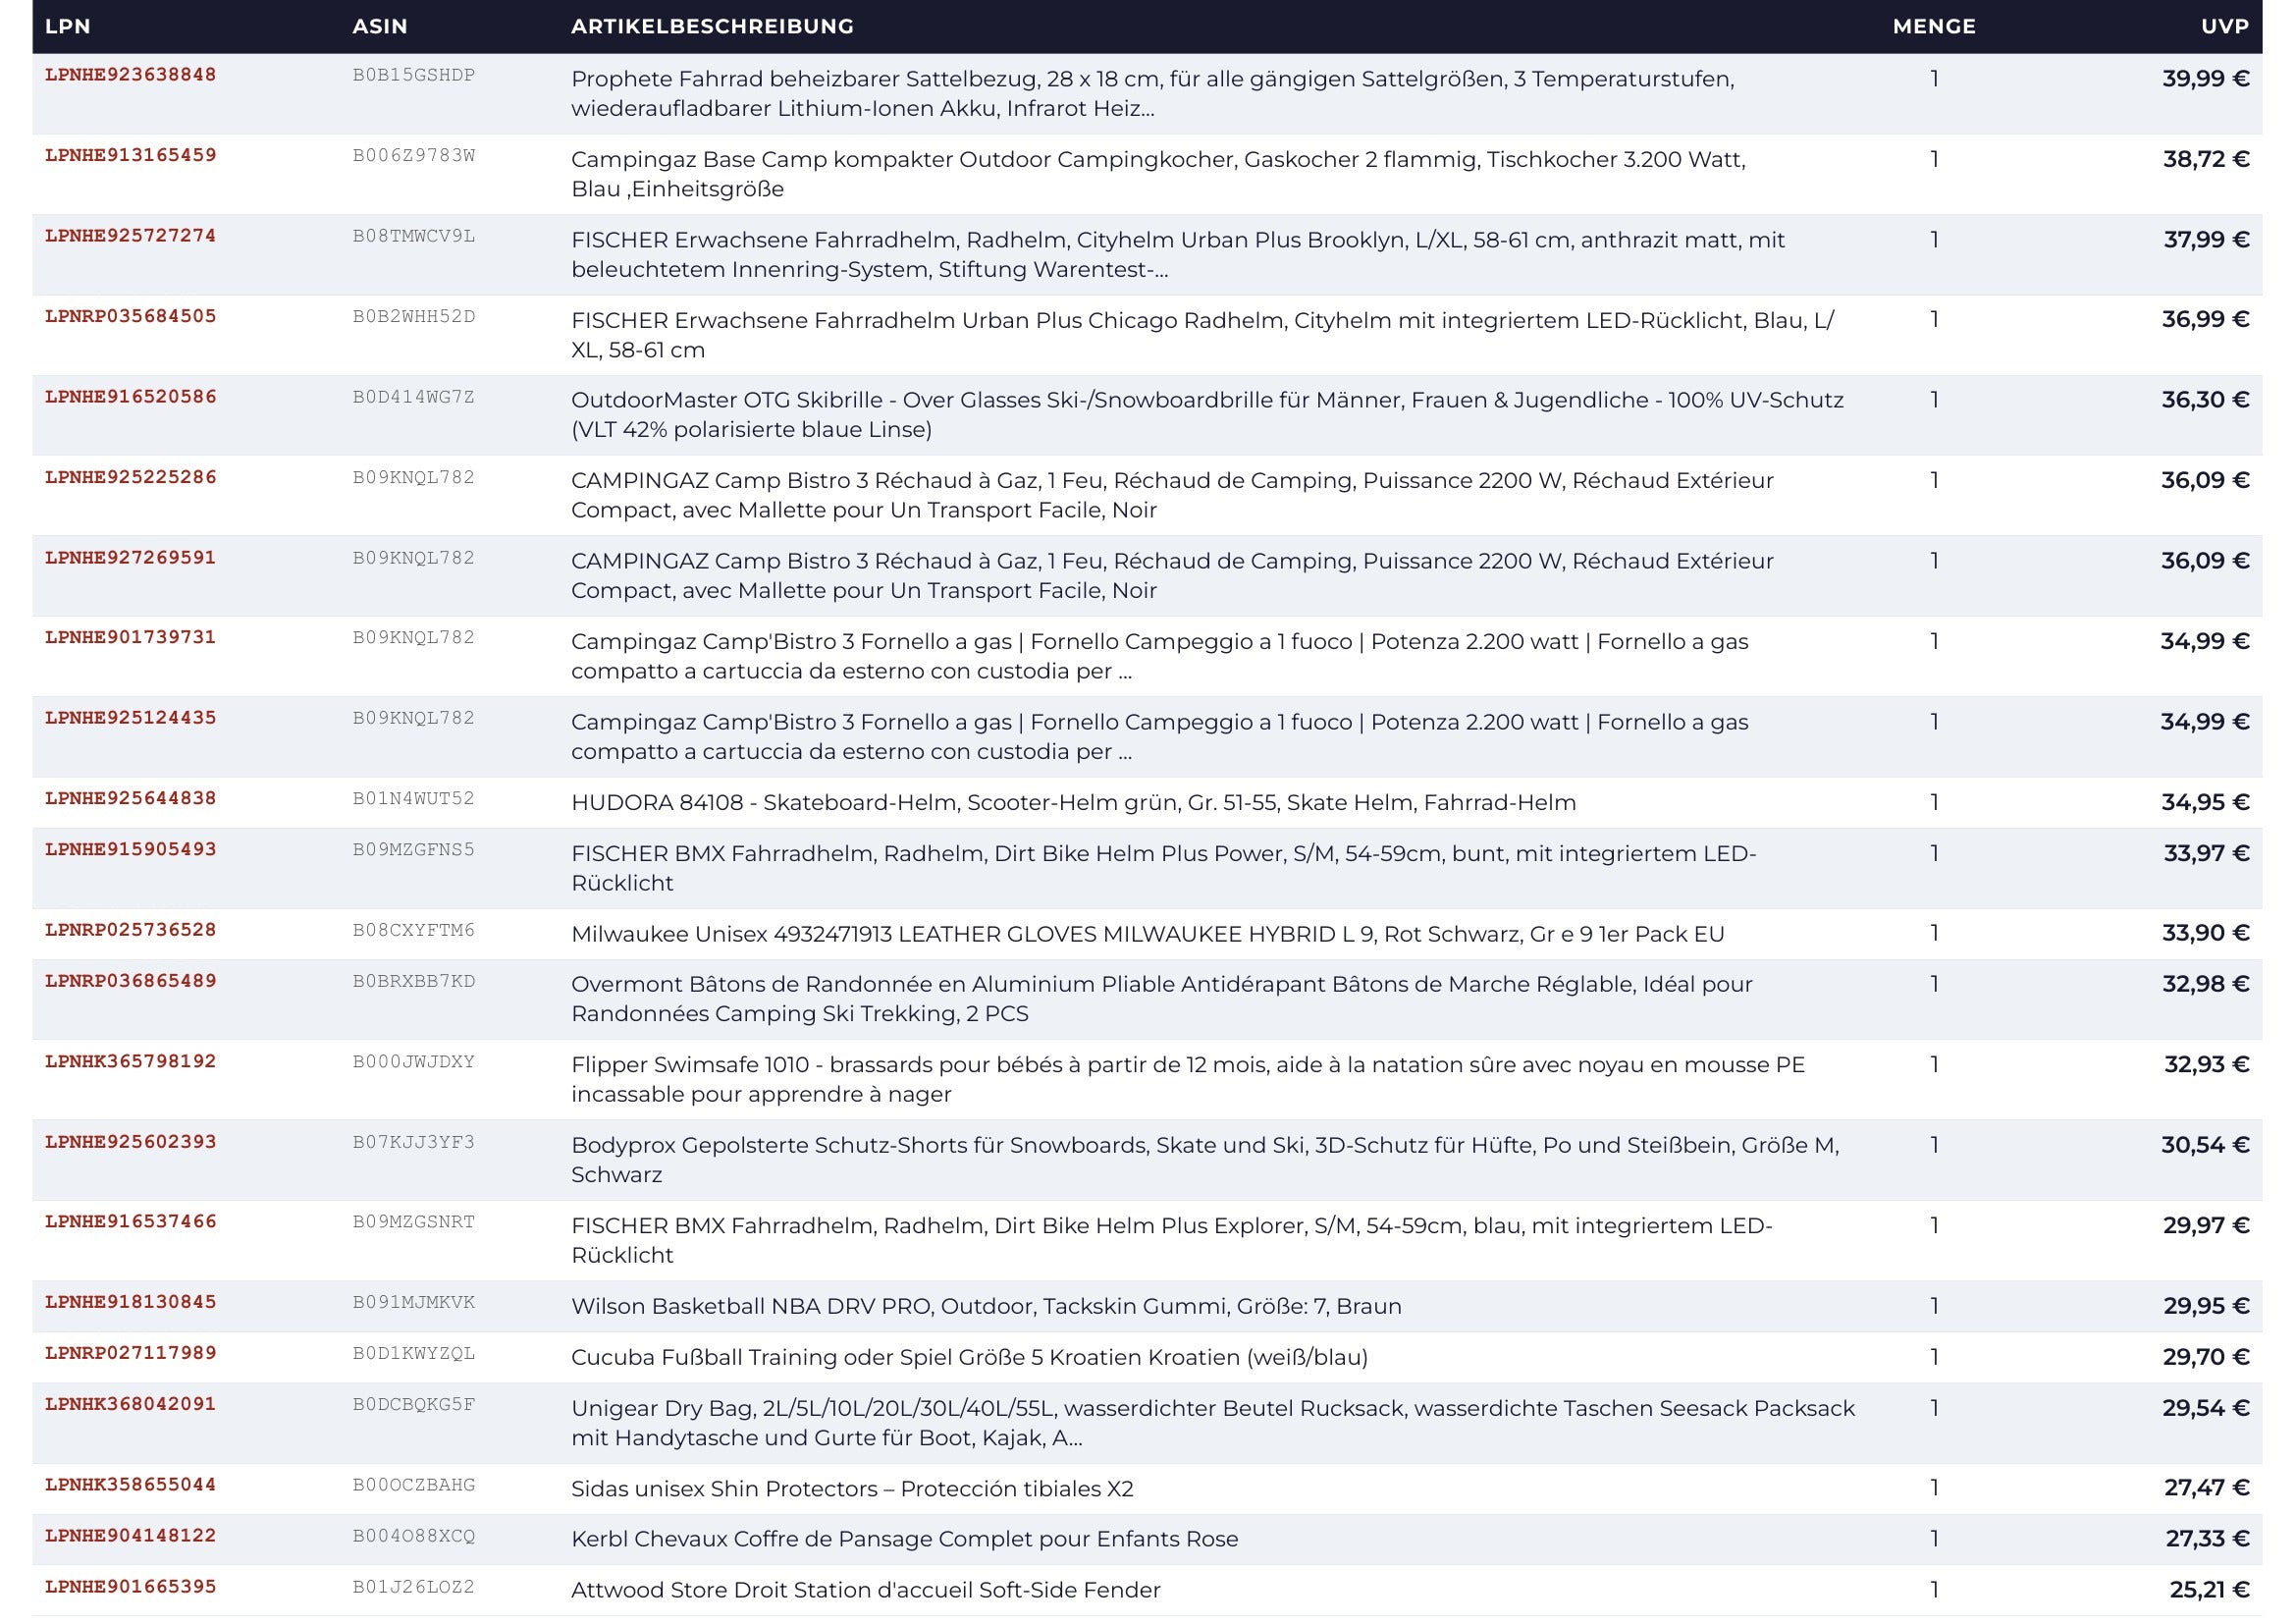Select LPN code LPNRP025736528
Screen dimensions: 2296x1624
pos(130,930)
